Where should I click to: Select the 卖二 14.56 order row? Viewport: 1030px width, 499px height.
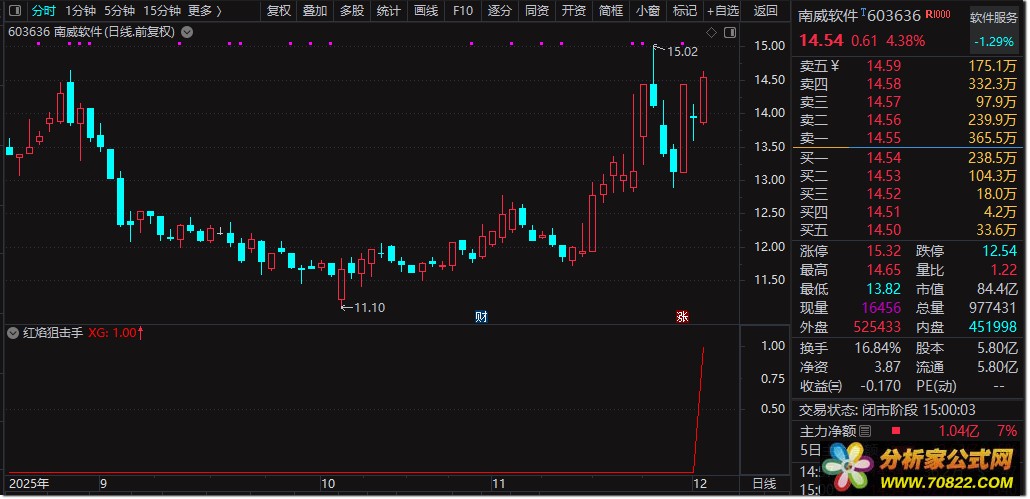(x=908, y=119)
